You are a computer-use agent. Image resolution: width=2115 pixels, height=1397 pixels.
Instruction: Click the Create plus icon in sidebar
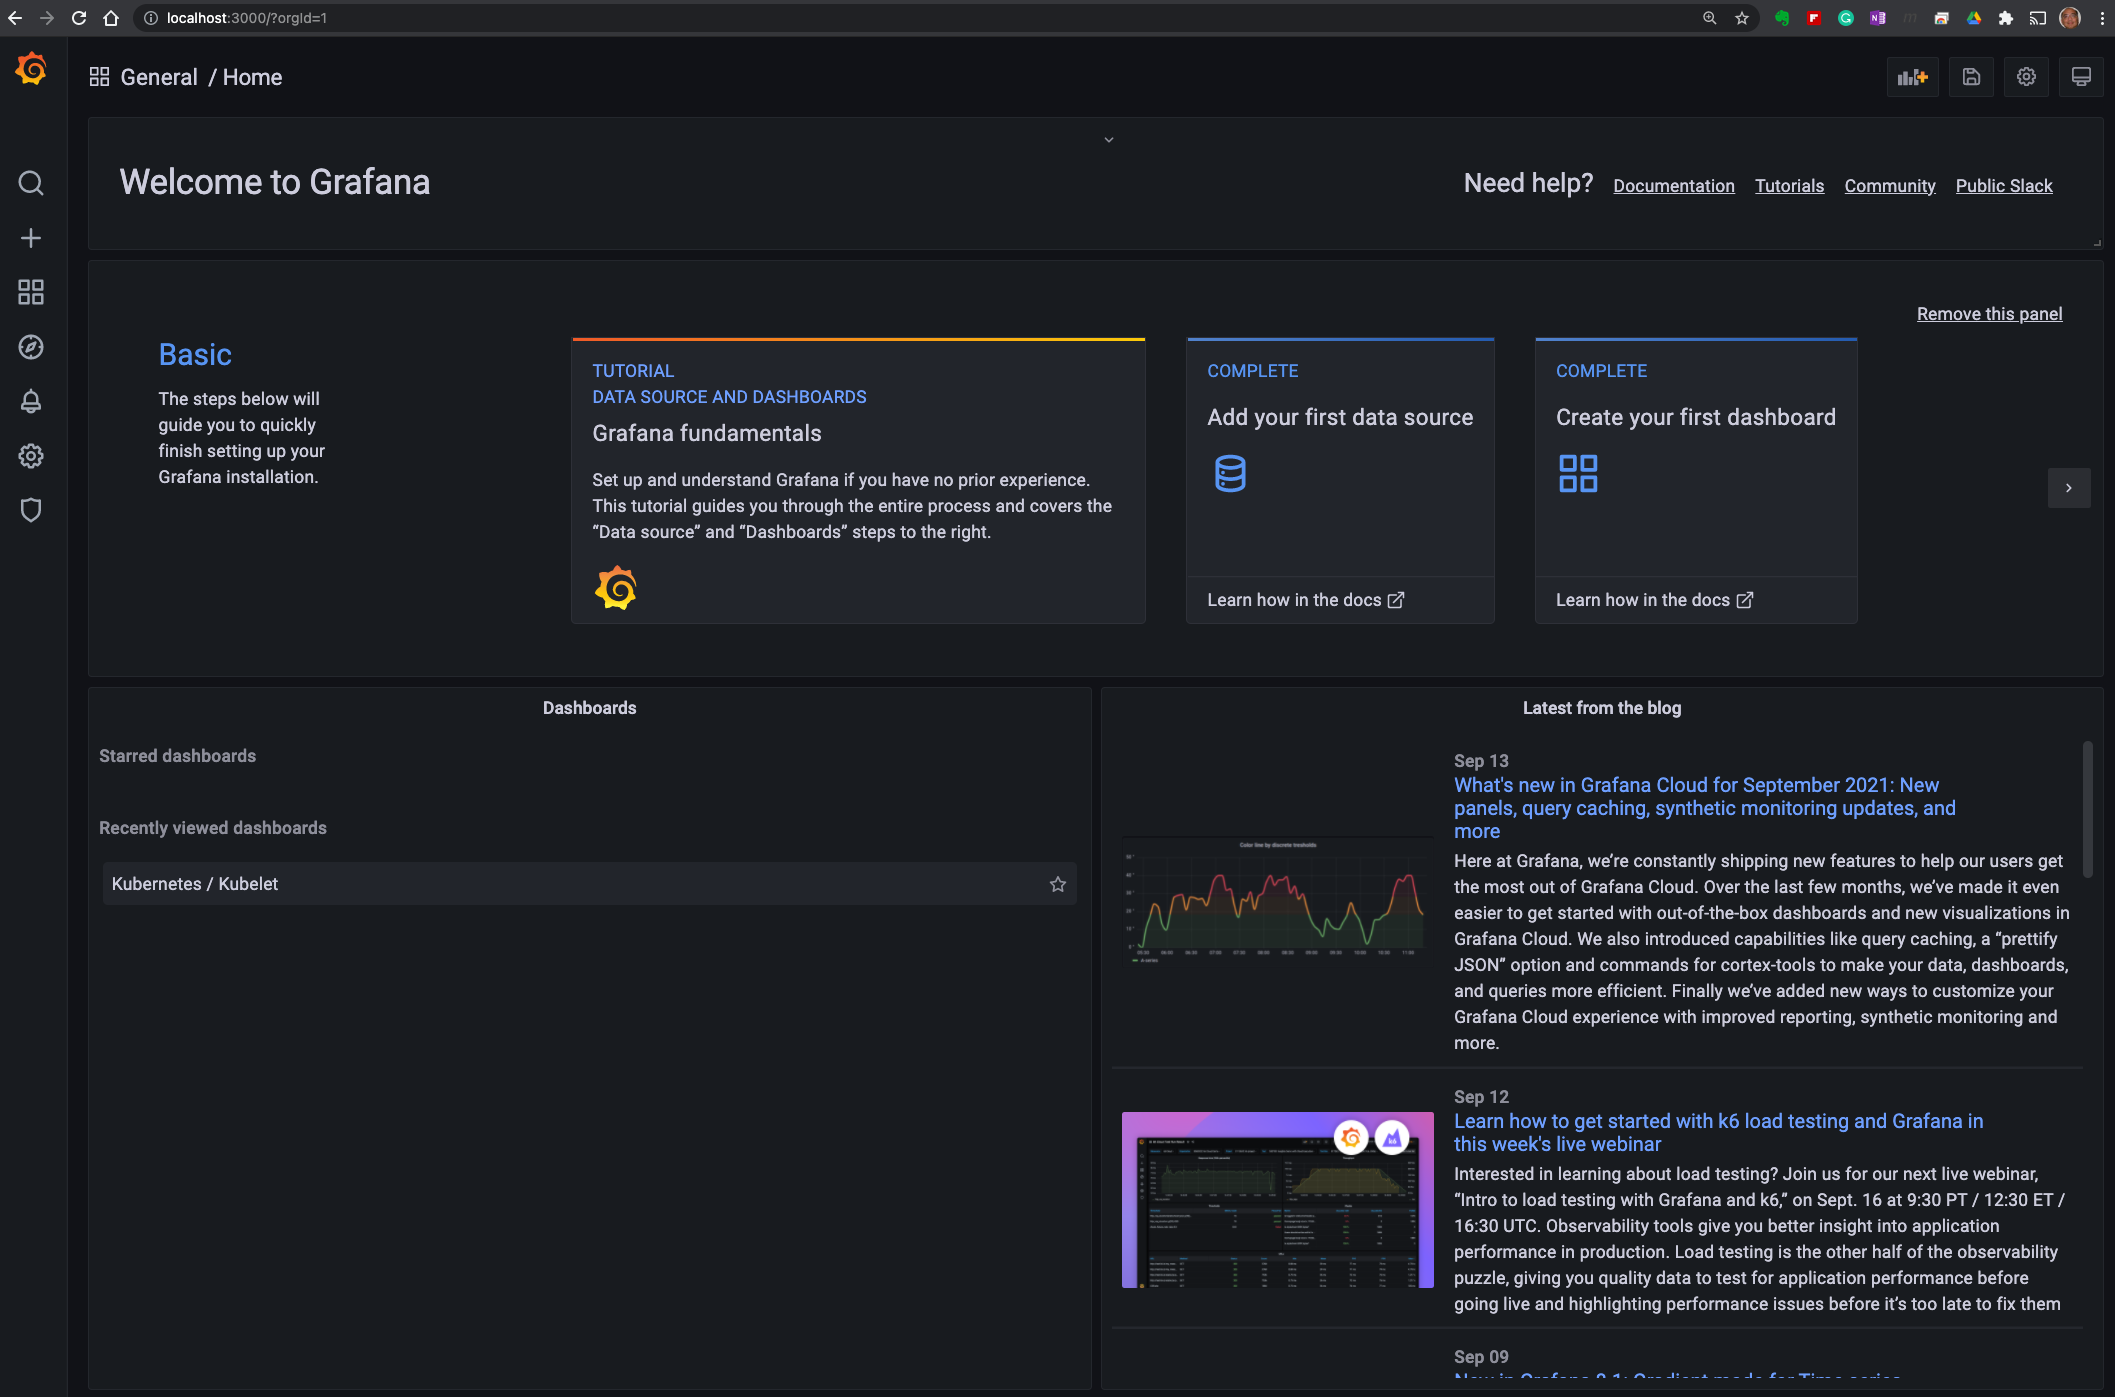pos(31,238)
